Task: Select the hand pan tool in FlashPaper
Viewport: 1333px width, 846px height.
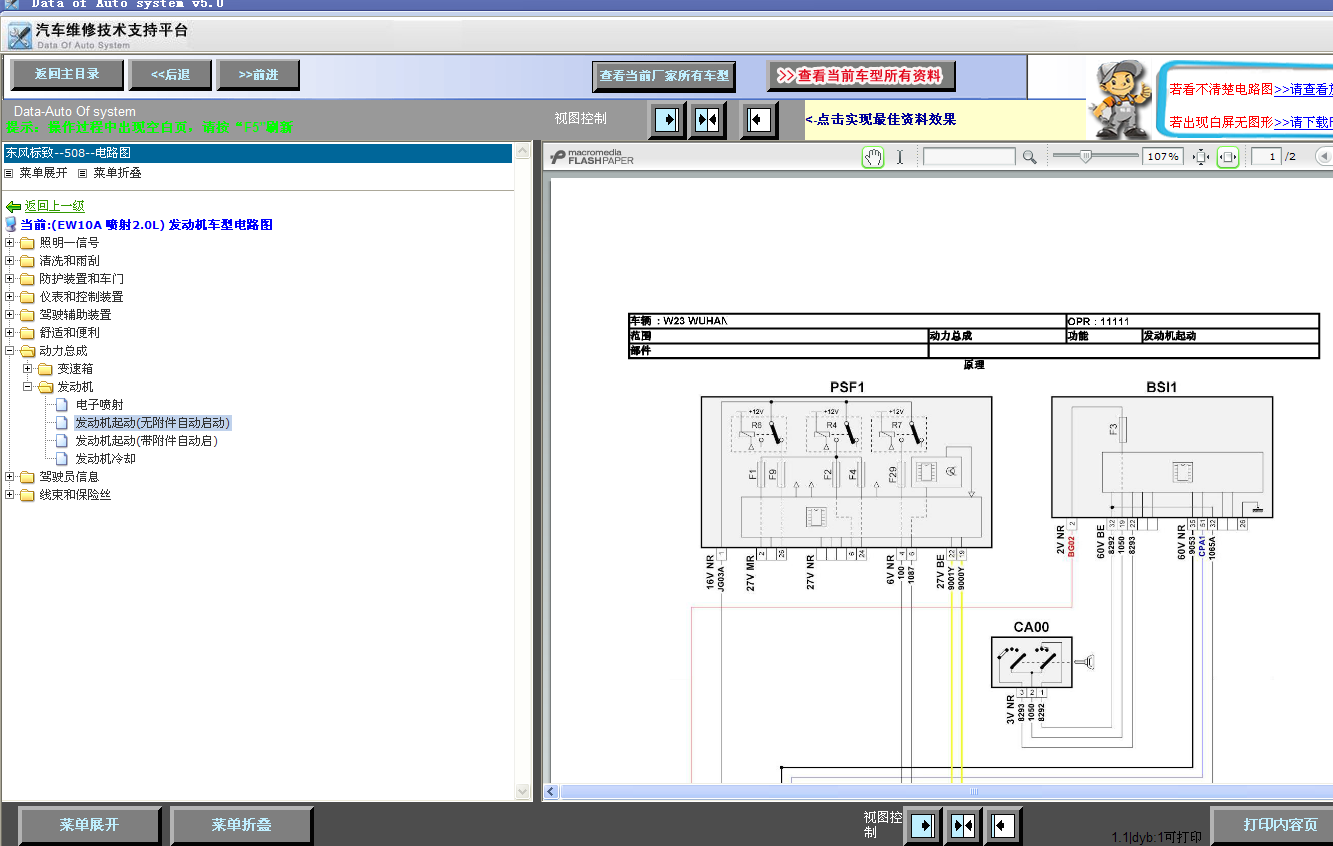Action: coord(873,157)
